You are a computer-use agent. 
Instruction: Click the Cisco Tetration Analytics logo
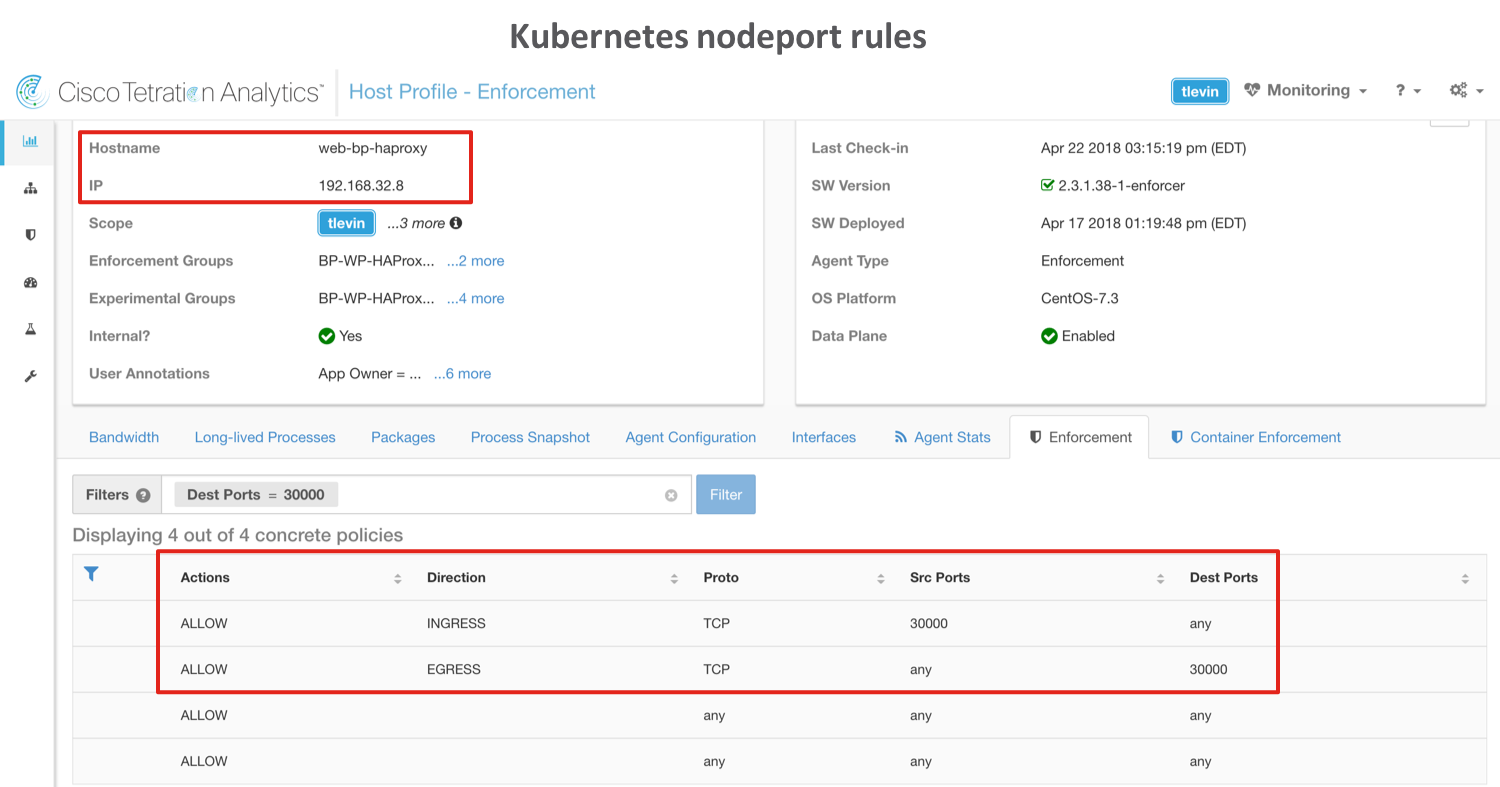click(x=169, y=92)
